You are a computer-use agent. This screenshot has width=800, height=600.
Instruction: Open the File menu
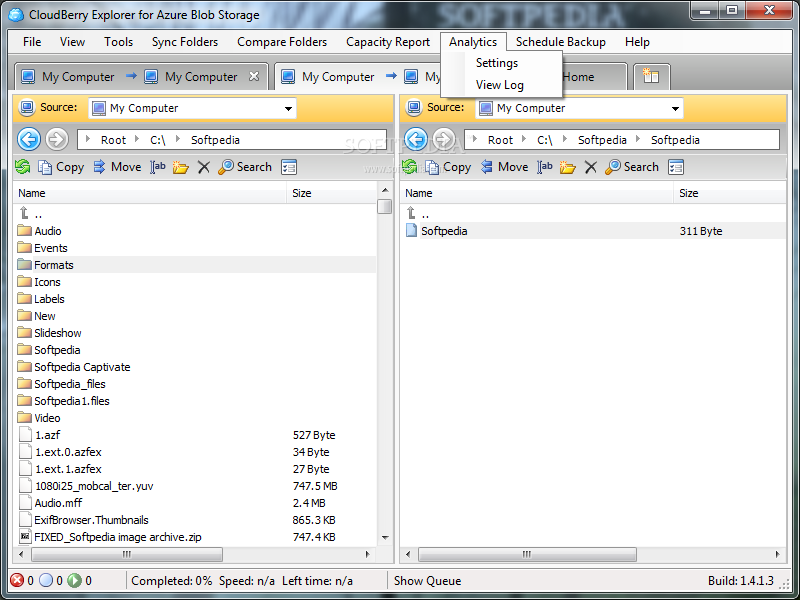(32, 42)
